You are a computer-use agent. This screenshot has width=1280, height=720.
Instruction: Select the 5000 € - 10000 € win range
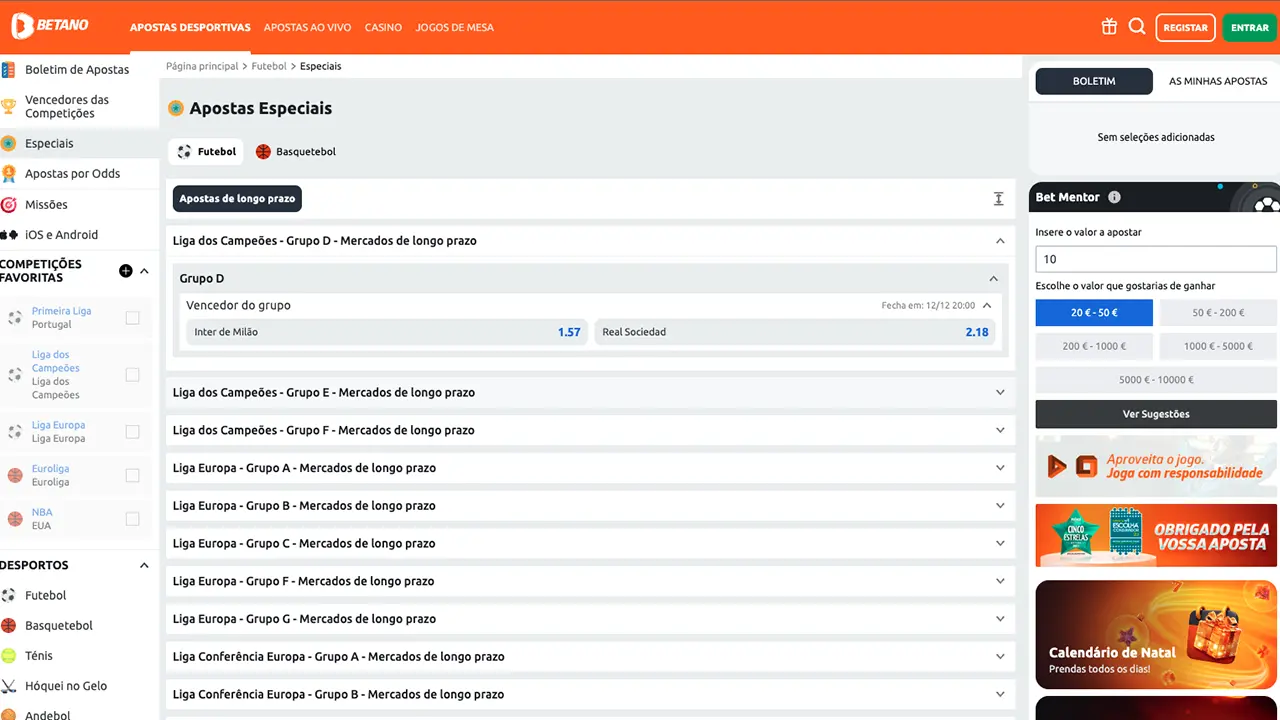(x=1156, y=380)
